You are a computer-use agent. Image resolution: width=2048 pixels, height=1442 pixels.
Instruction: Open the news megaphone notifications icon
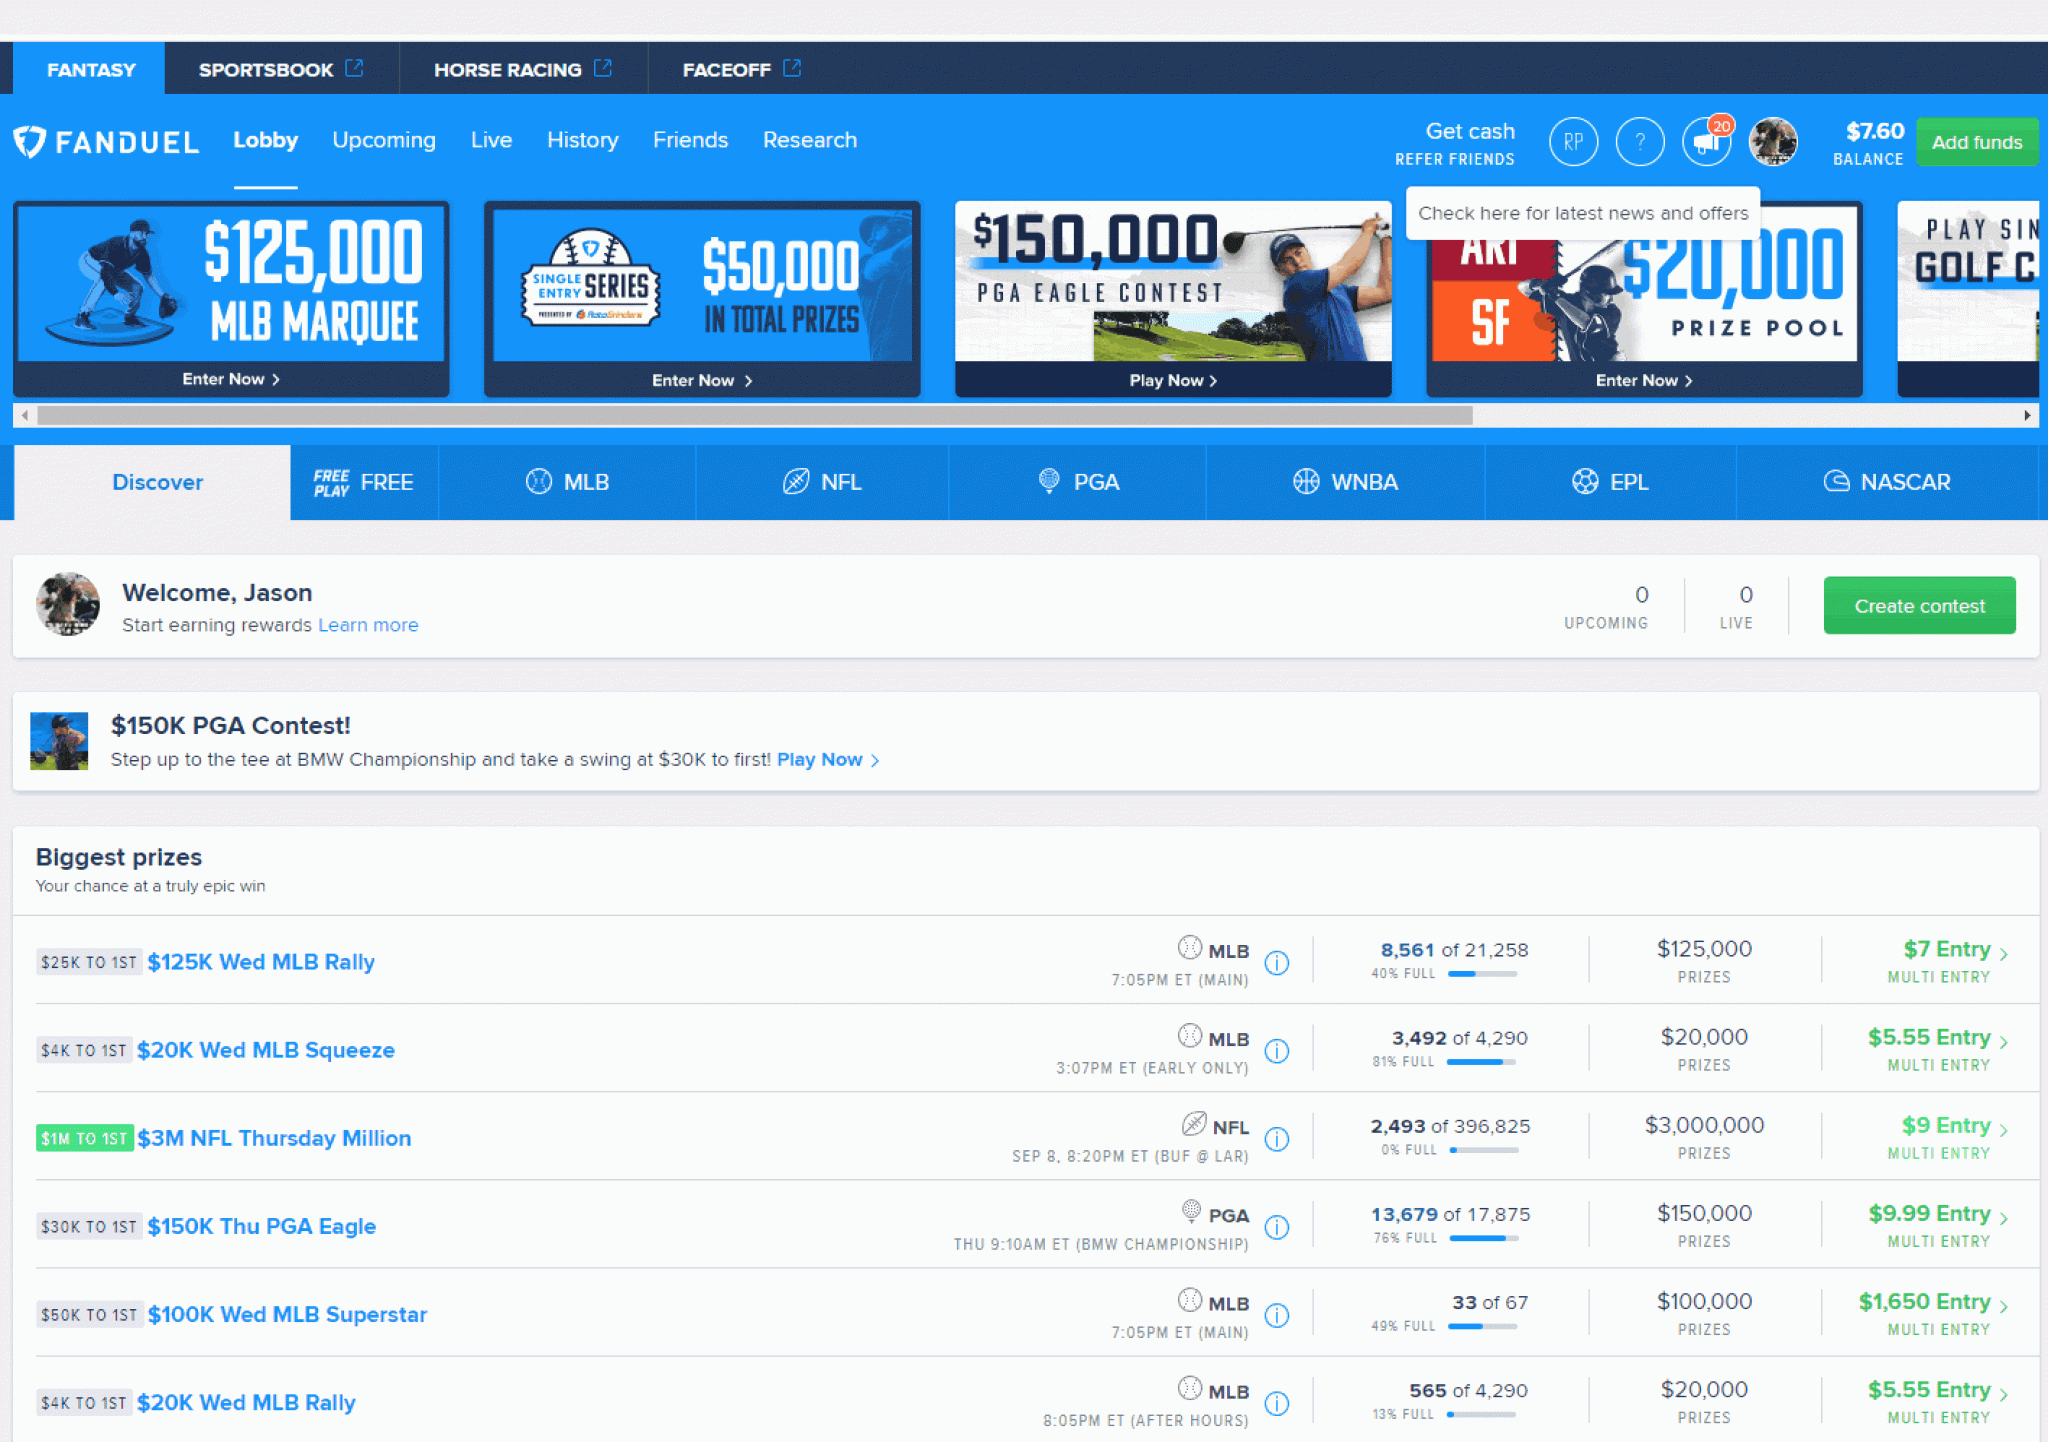point(1706,141)
